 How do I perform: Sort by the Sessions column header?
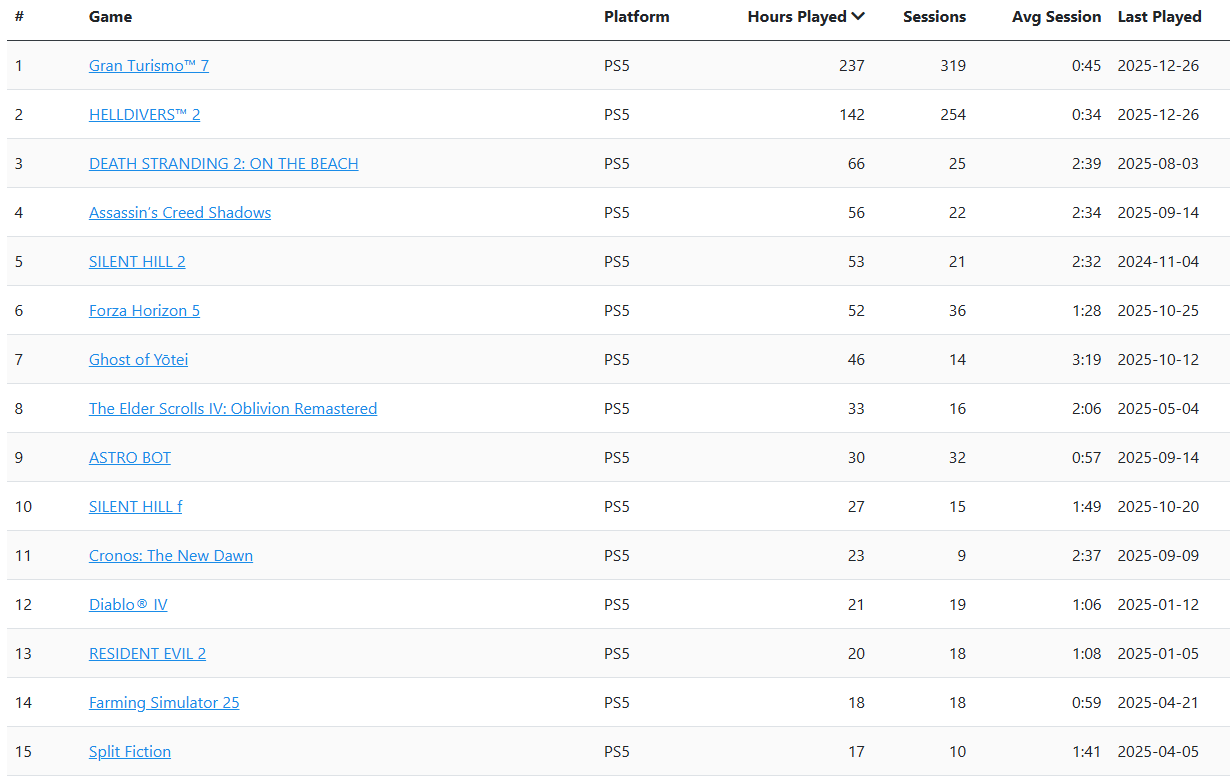click(x=935, y=17)
